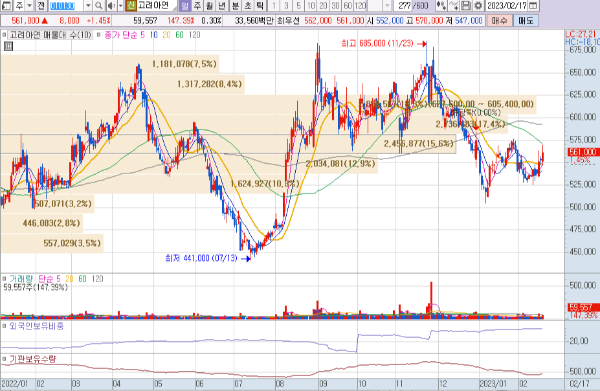Viewport: 600px width, 391px height.
Task: Click the green 신 badge icon
Action: [x=131, y=5]
